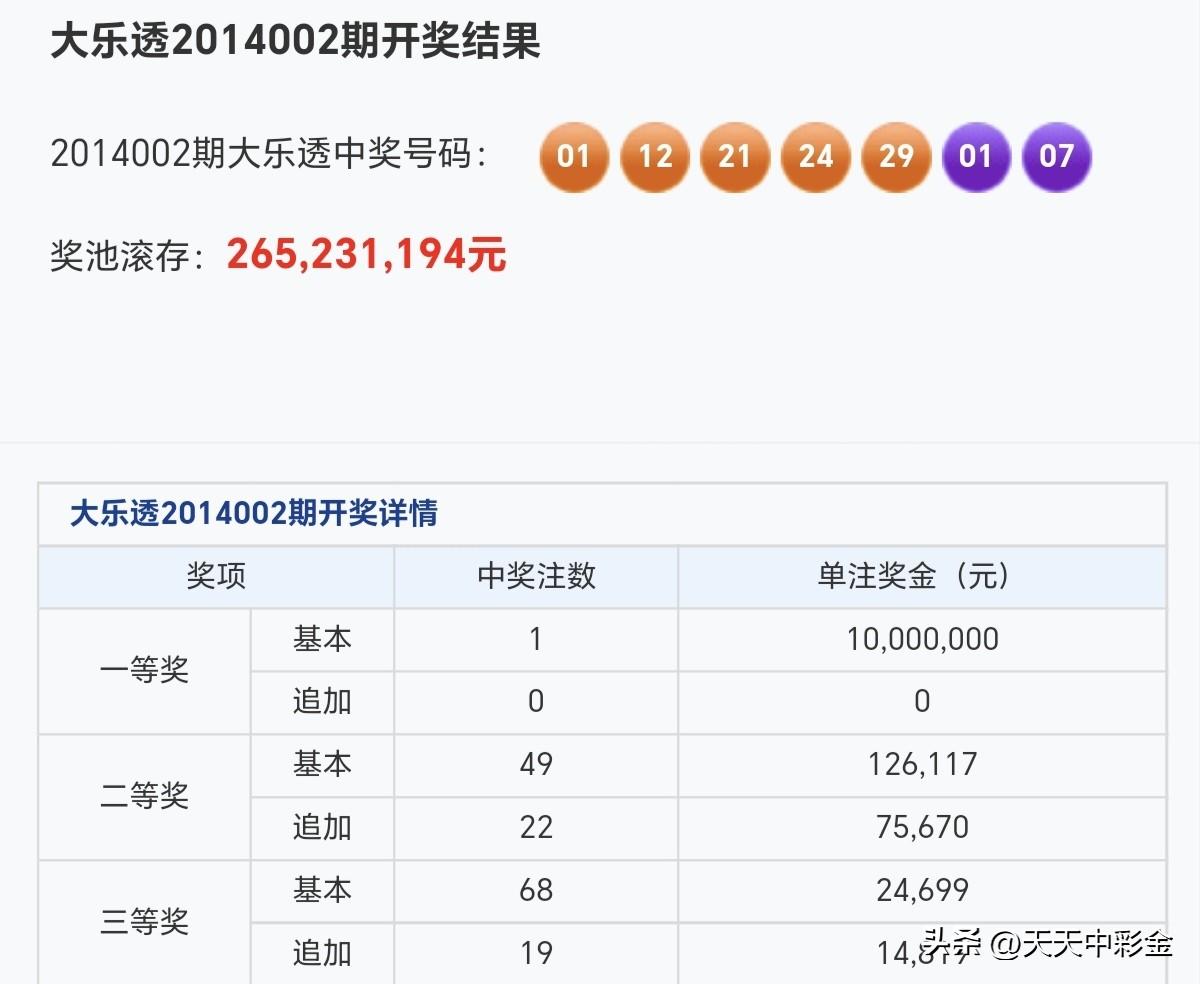1200x984 pixels.
Task: Click the orange 01 lottery ball
Action: (574, 157)
